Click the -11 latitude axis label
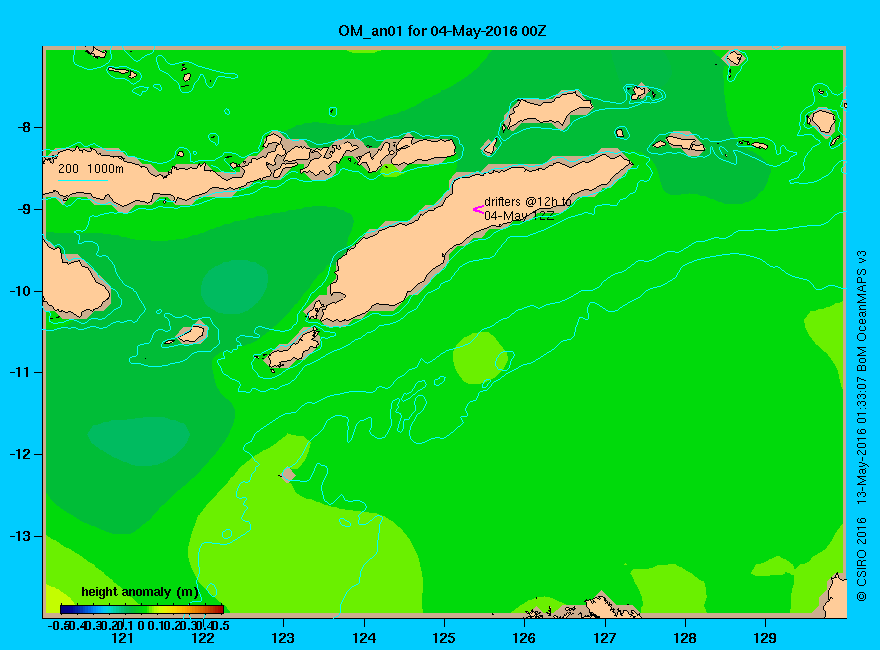880x650 pixels. (x=21, y=372)
